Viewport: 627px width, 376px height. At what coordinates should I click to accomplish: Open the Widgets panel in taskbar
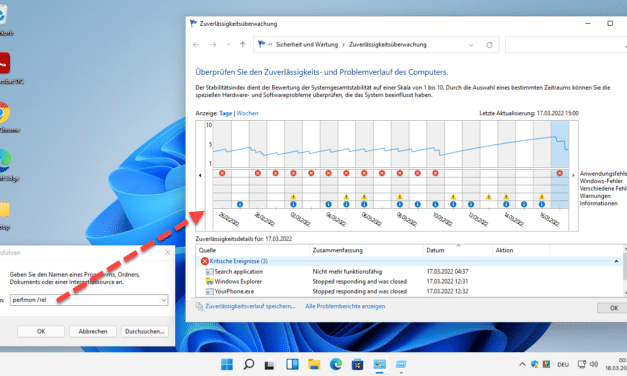(292, 364)
